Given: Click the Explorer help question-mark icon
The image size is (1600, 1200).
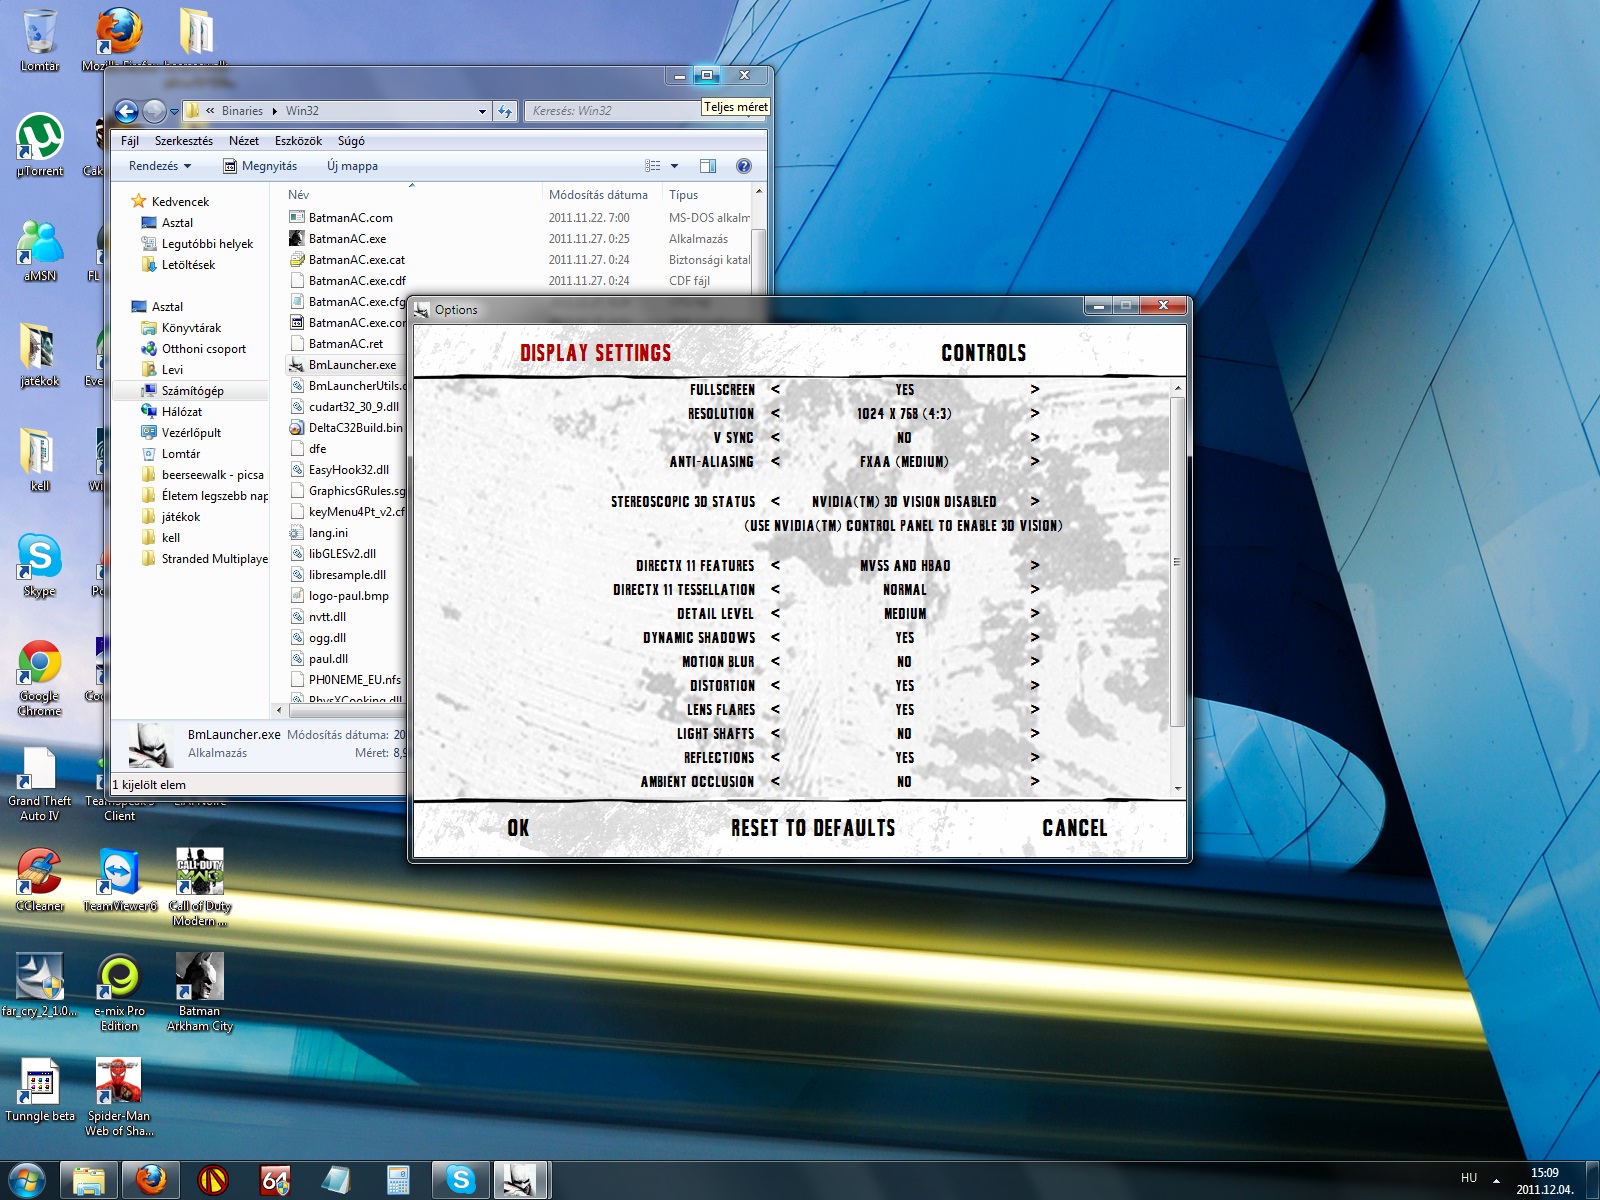Looking at the screenshot, I should 744,166.
